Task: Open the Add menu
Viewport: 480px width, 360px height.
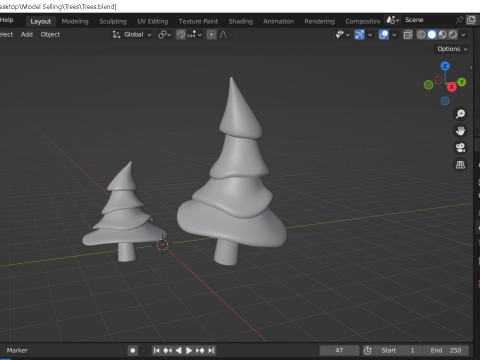Action: [x=27, y=34]
